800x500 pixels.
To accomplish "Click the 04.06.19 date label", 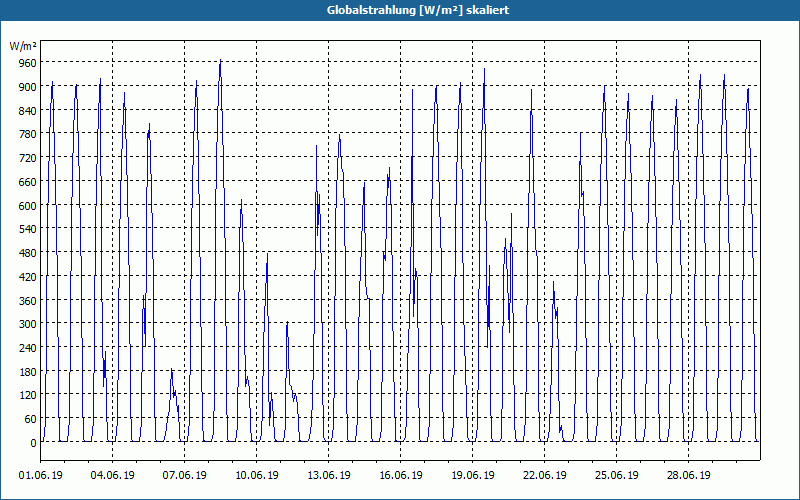I will (x=113, y=476).
